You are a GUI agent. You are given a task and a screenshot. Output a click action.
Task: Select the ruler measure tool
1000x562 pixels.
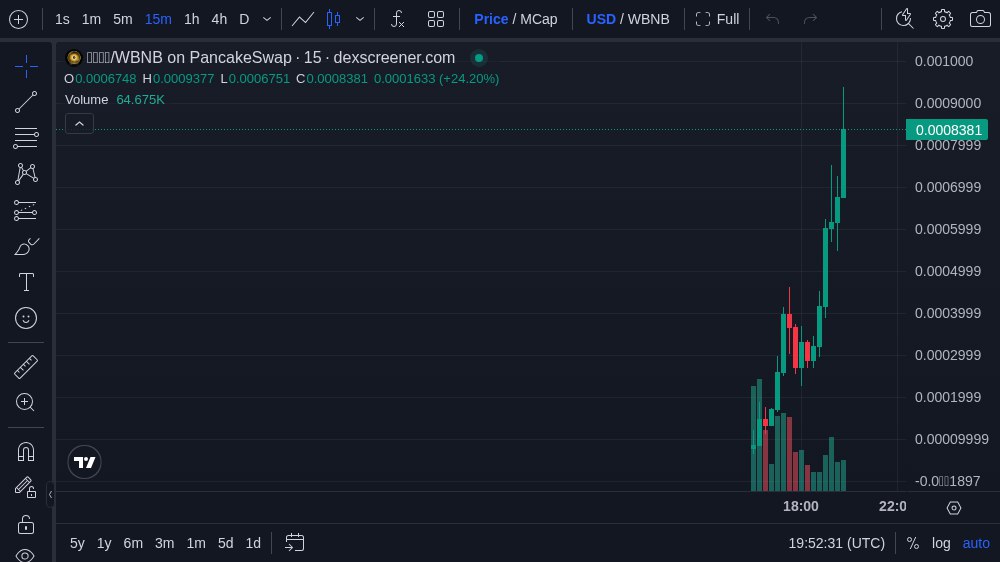(x=26, y=367)
